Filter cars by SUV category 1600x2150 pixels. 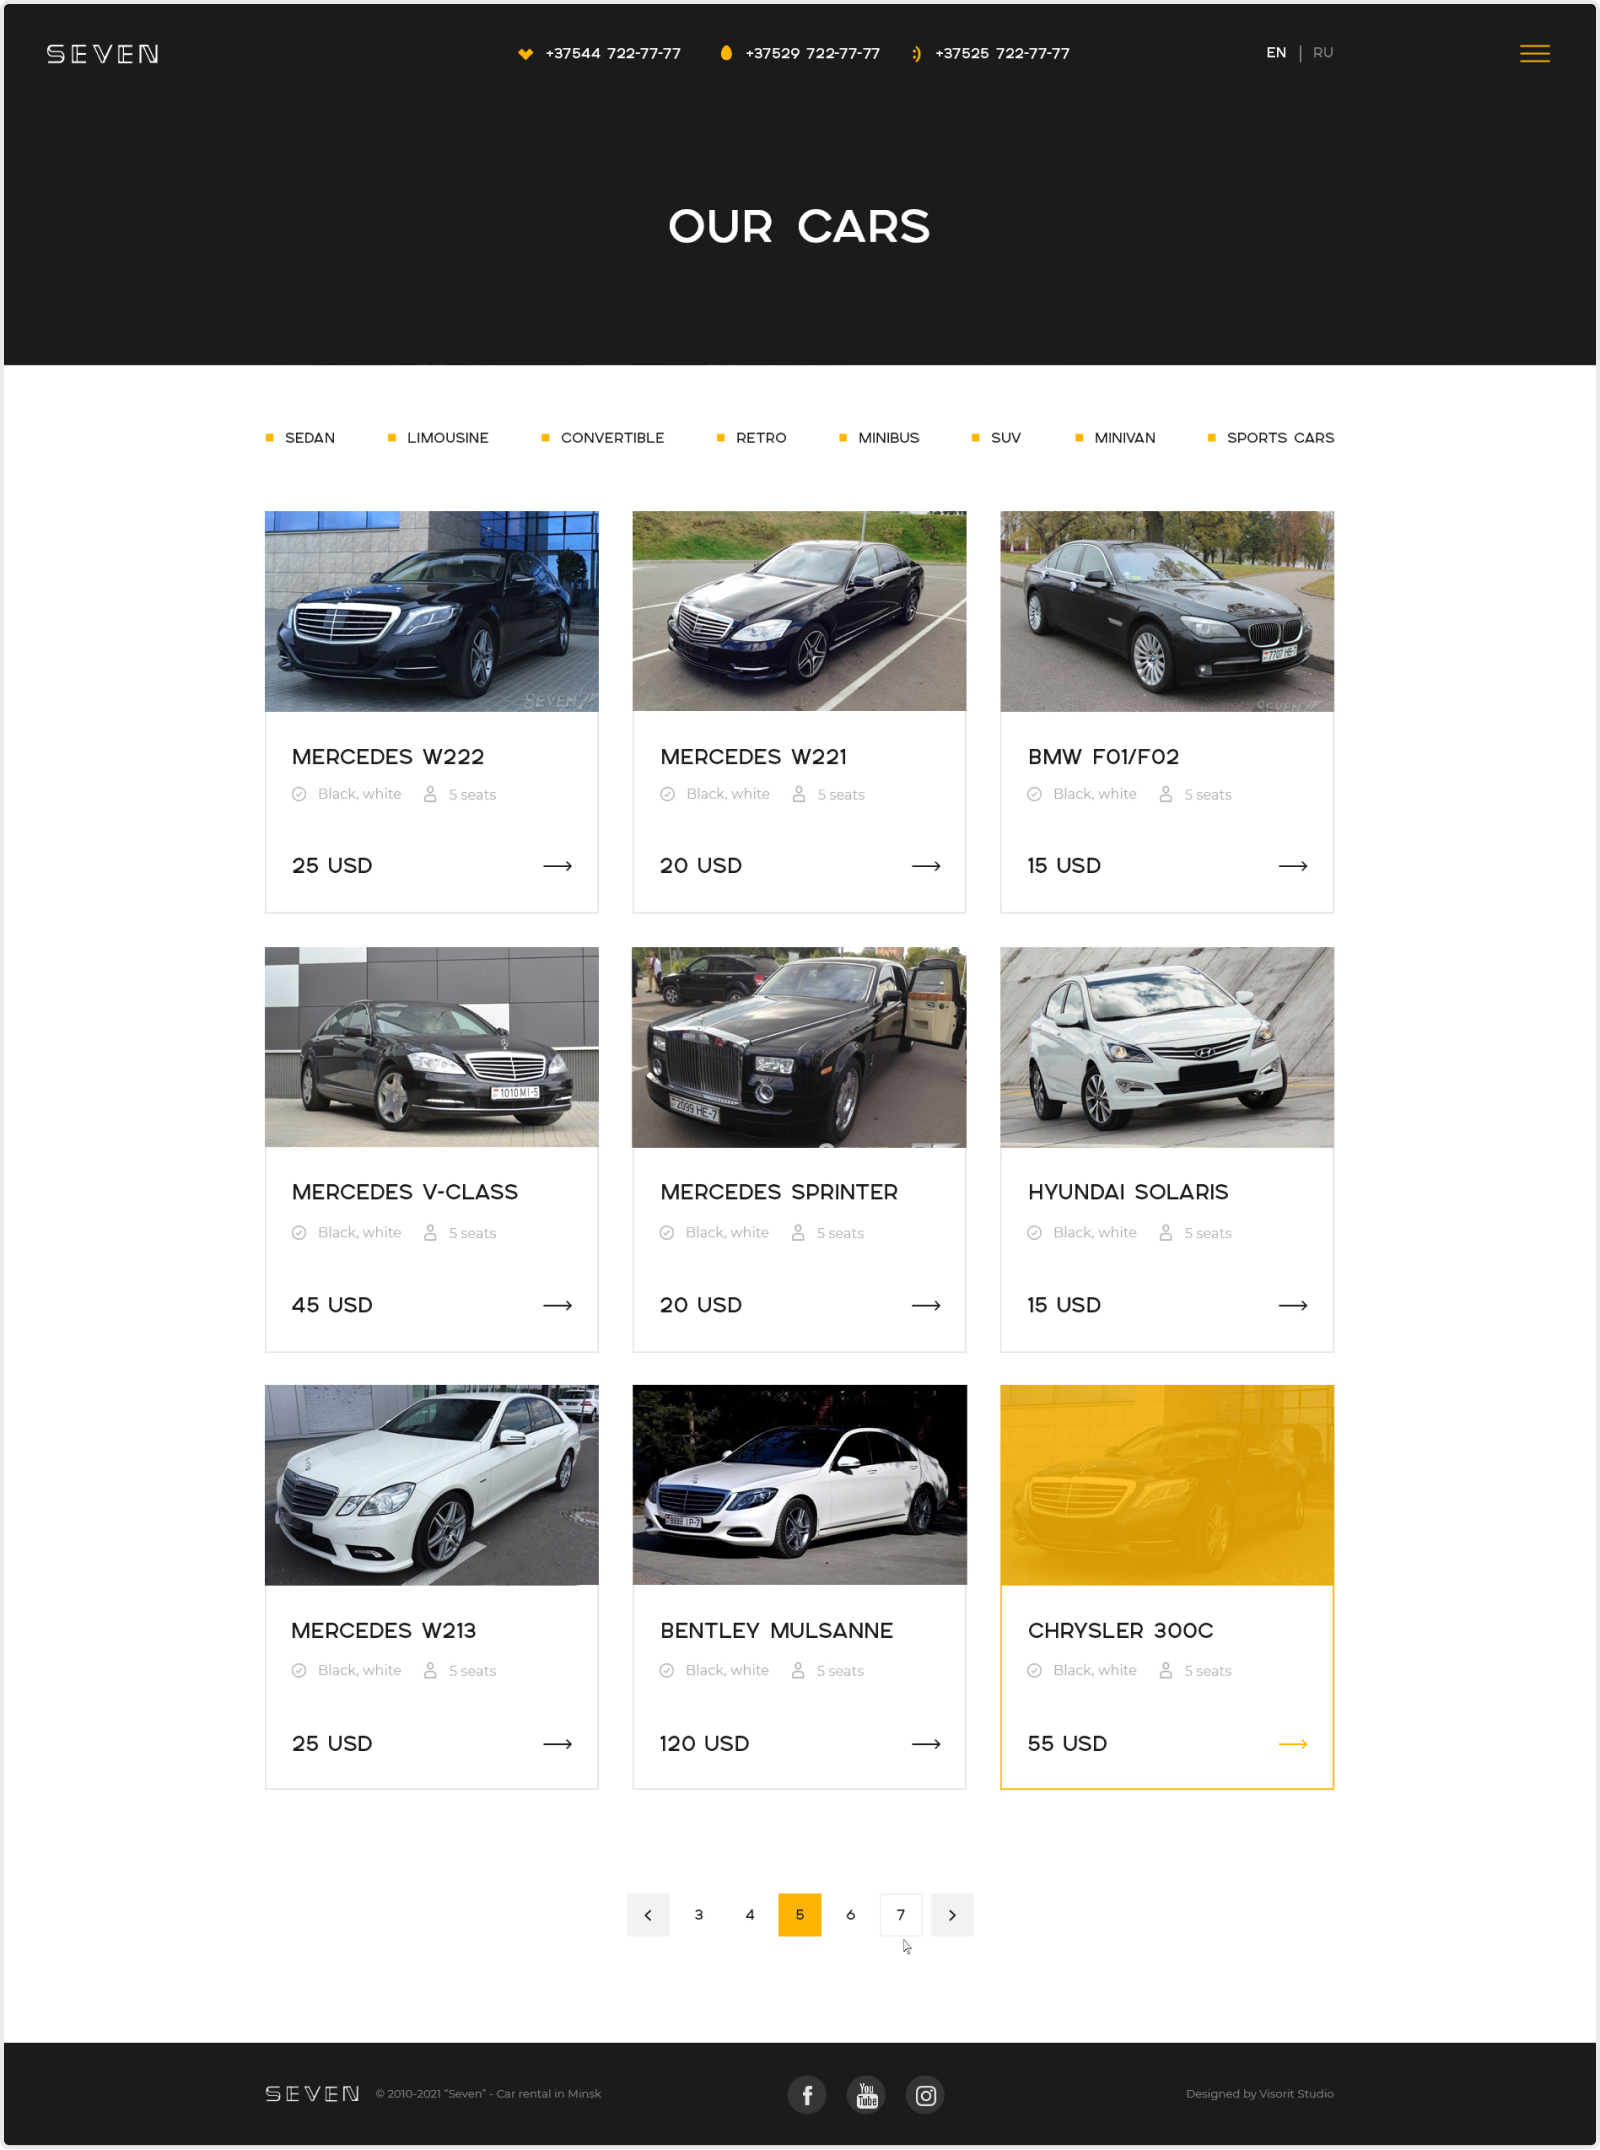click(x=996, y=438)
